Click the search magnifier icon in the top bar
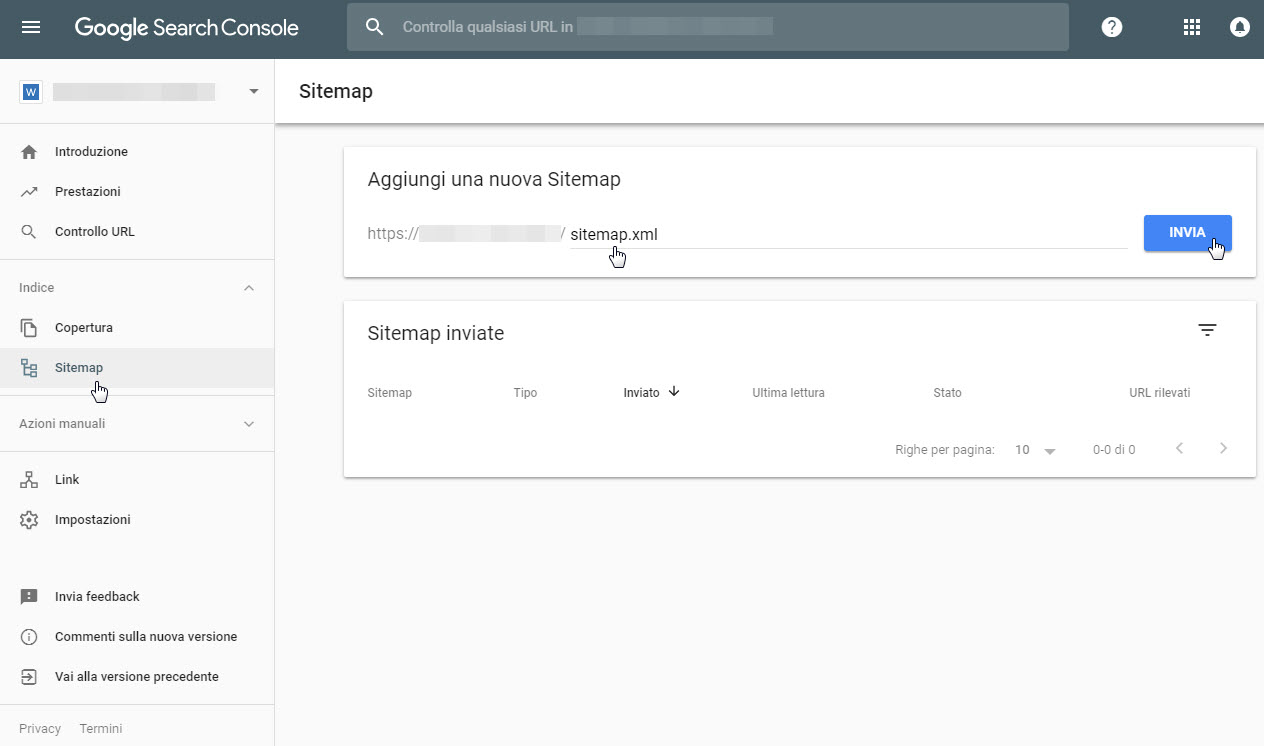Screen dimensions: 1264x746 coord(375,27)
